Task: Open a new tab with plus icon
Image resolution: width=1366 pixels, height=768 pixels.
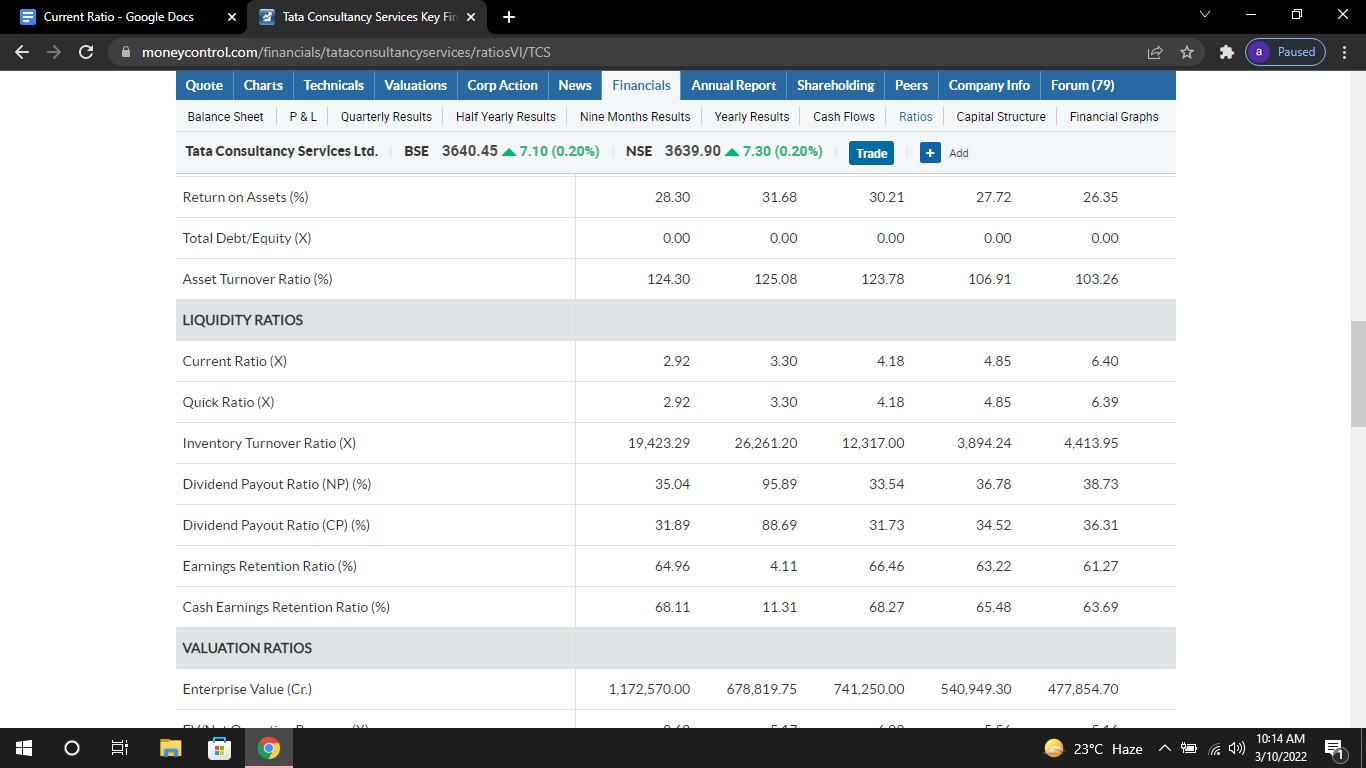Action: (x=508, y=17)
